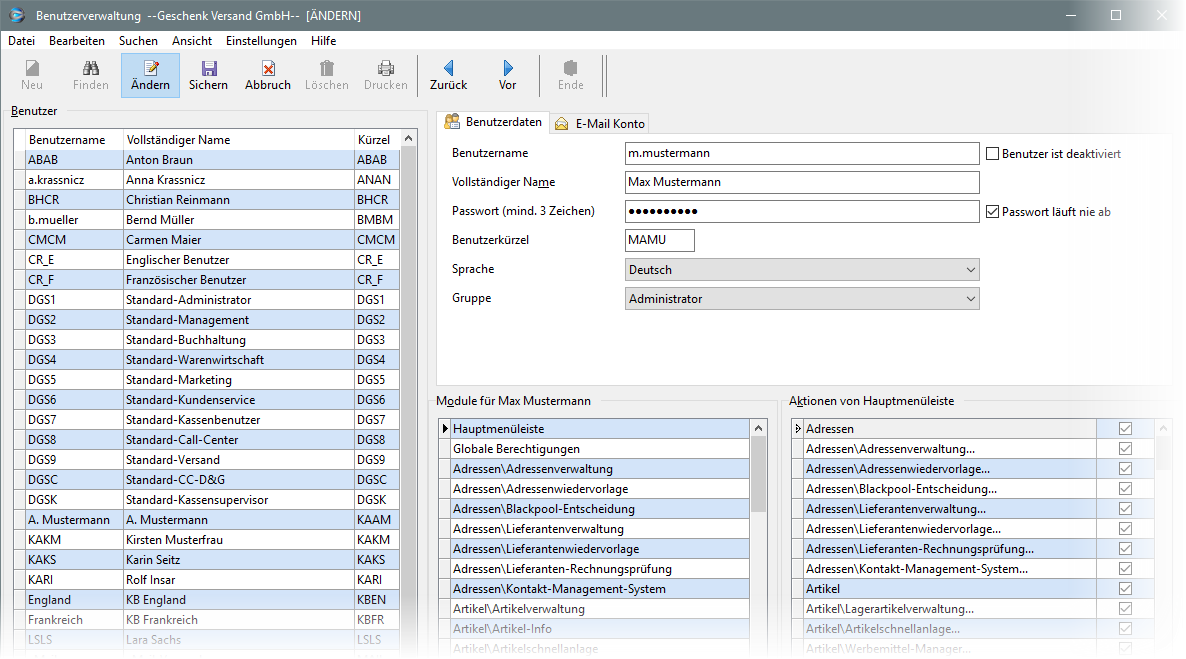Click the Neu new document icon
Screen dimensions: 1186x659
tap(32, 69)
